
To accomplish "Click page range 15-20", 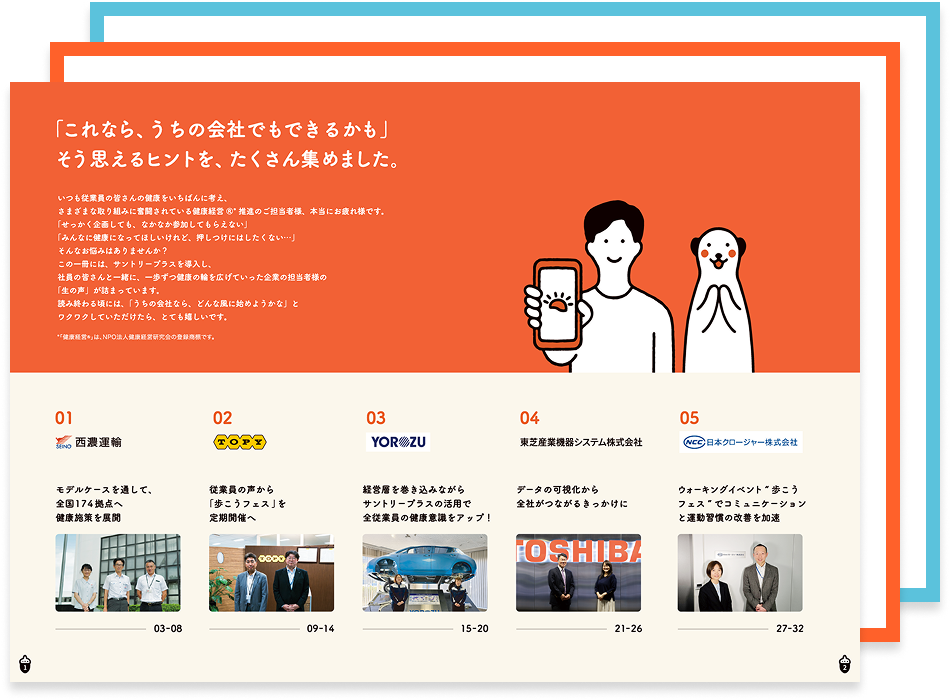I will pos(474,628).
